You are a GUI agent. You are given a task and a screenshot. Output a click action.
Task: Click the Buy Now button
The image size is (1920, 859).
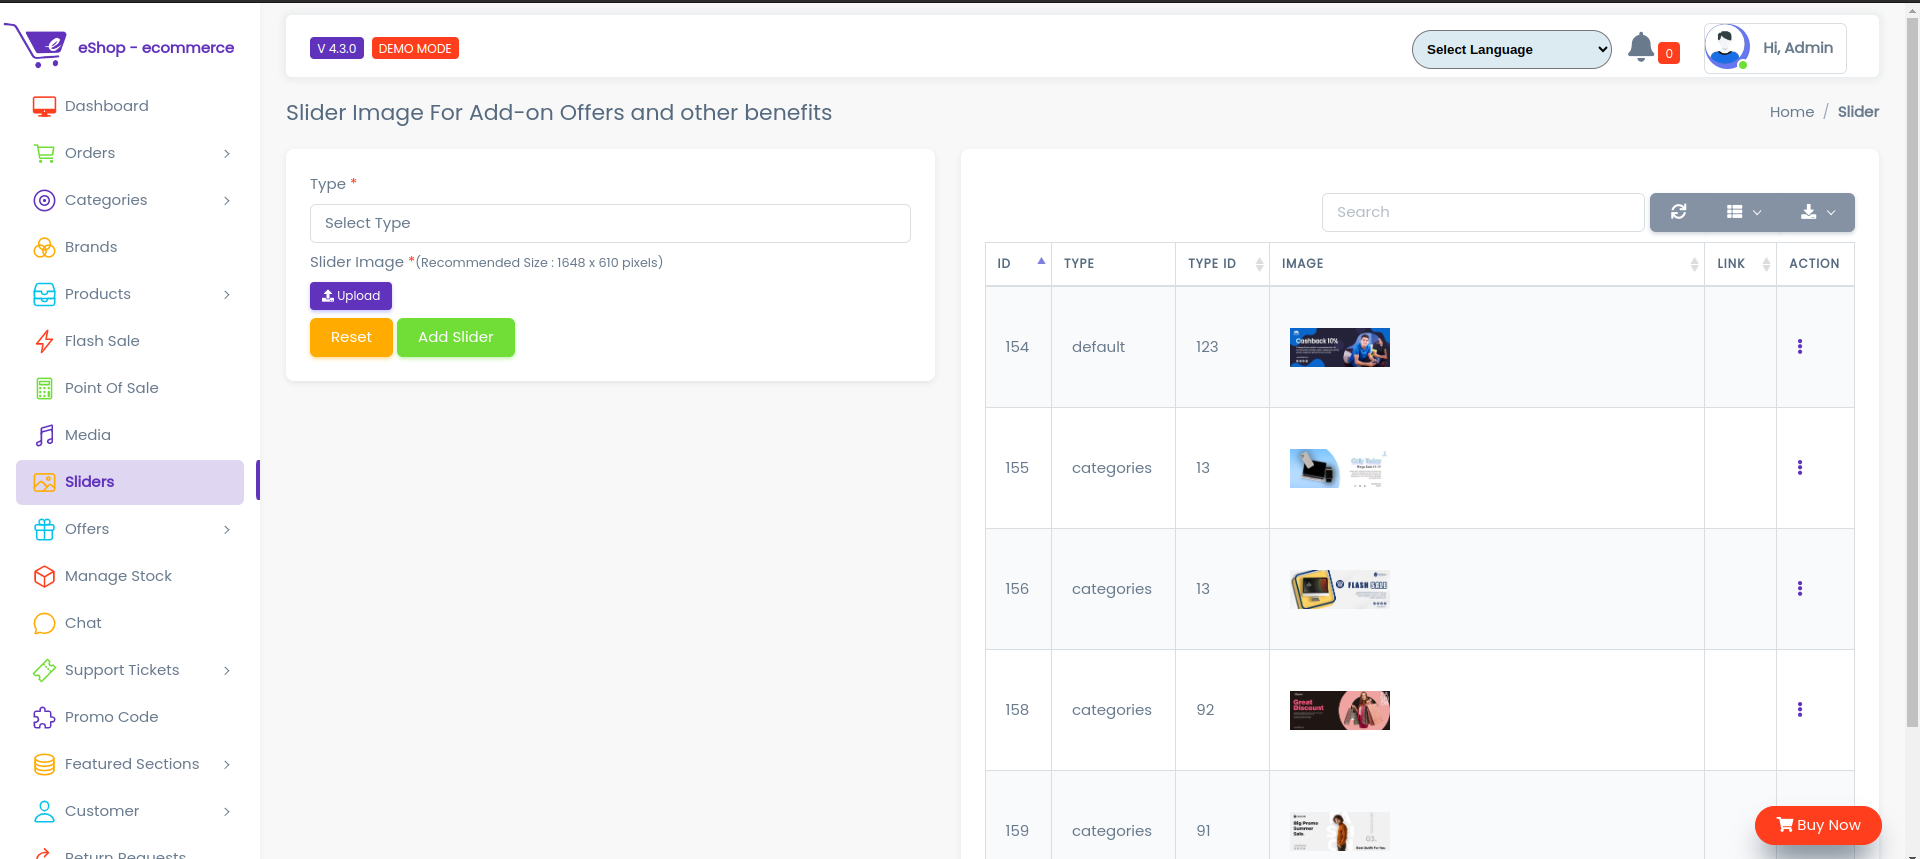[1818, 825]
